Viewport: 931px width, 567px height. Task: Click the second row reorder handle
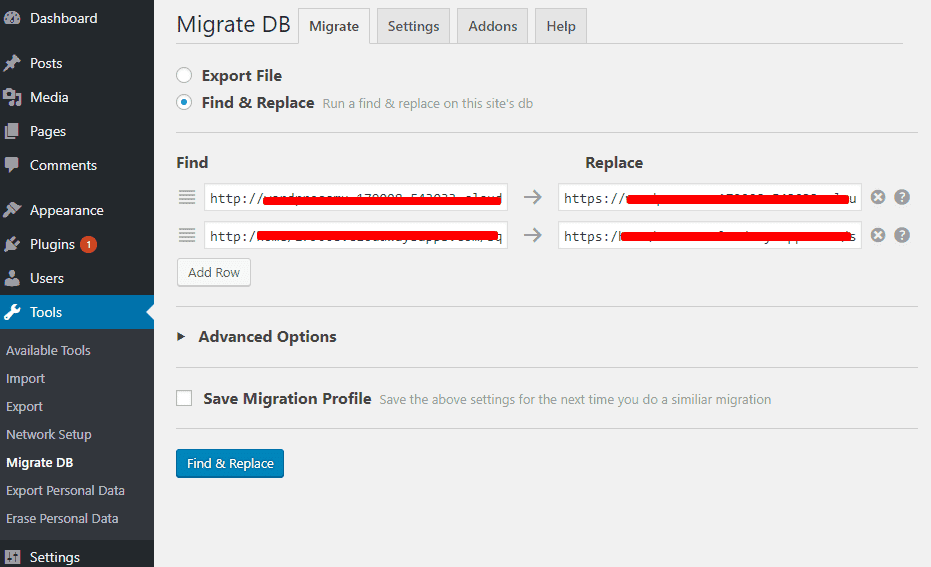tap(187, 236)
